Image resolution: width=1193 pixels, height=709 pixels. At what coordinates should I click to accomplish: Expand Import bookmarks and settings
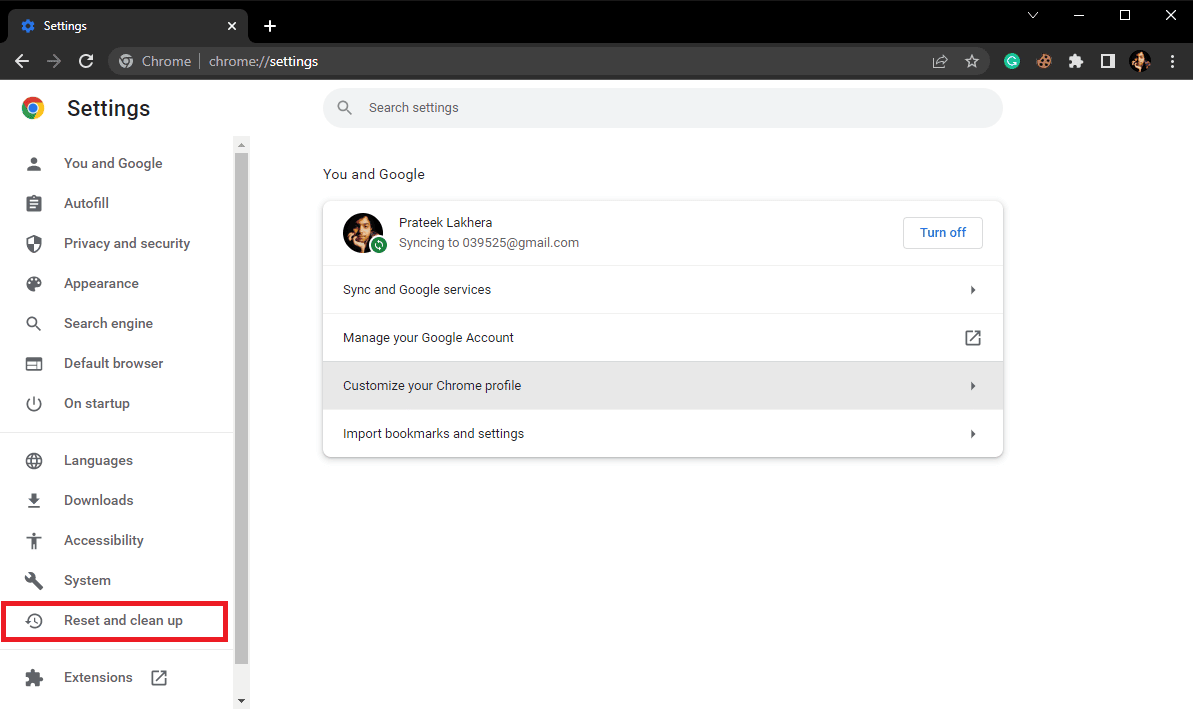(662, 434)
